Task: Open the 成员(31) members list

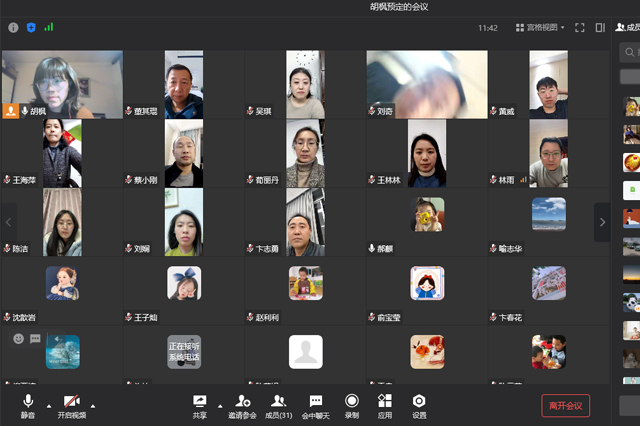Action: pyautogui.click(x=278, y=404)
